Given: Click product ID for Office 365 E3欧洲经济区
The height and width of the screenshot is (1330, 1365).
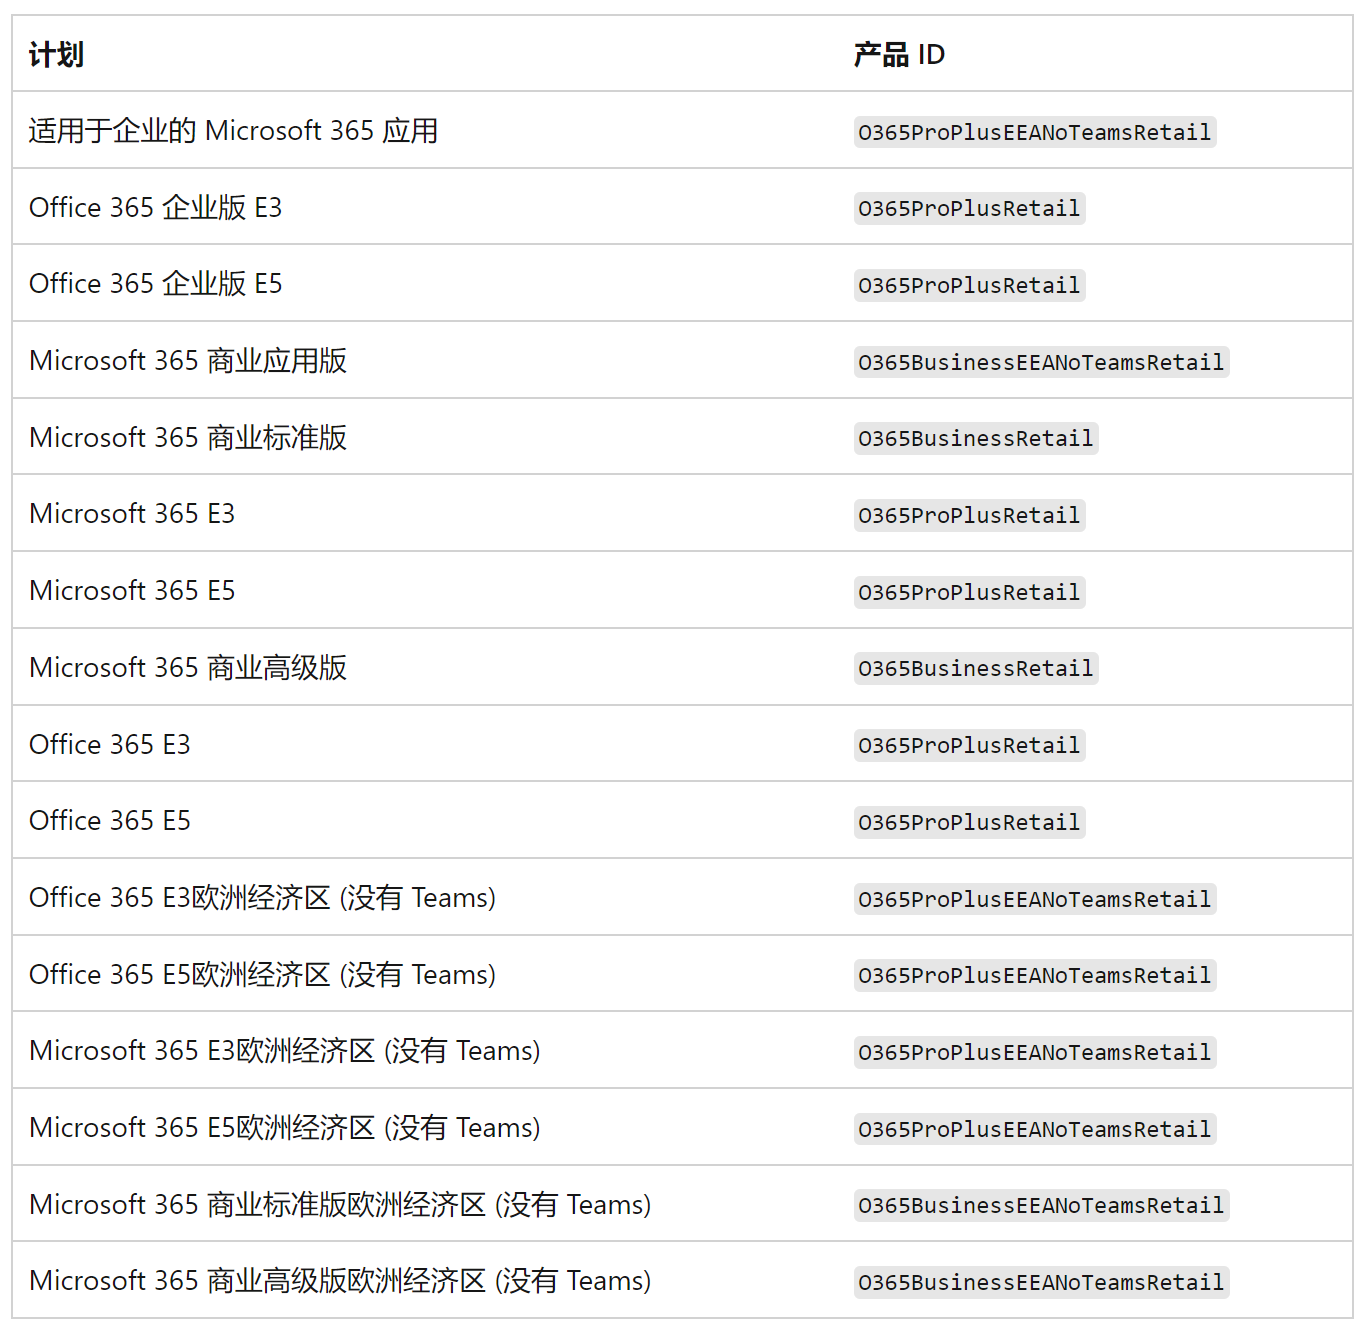Looking at the screenshot, I should click(1035, 899).
